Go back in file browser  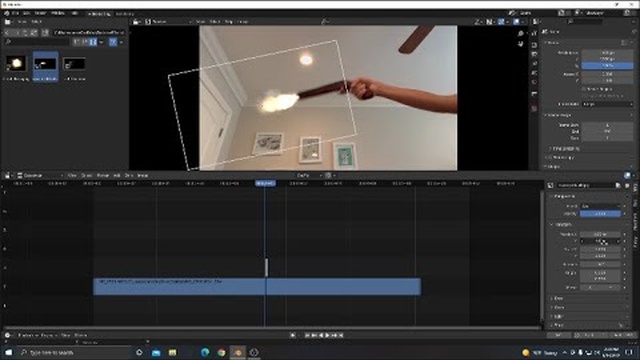tap(7, 32)
